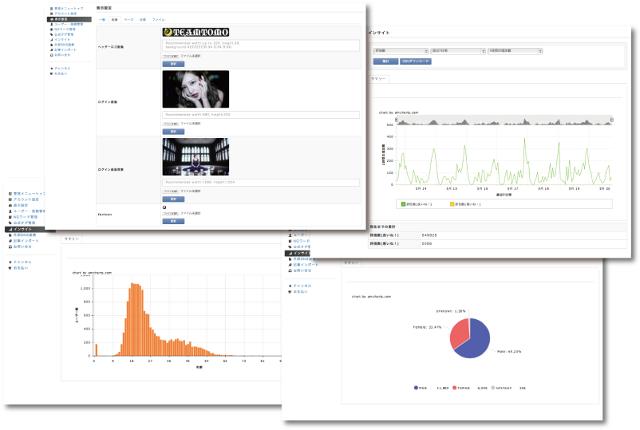Click the アカウント設定 sidebar icon in the display settings window
640x430 pixels.
coord(50,12)
